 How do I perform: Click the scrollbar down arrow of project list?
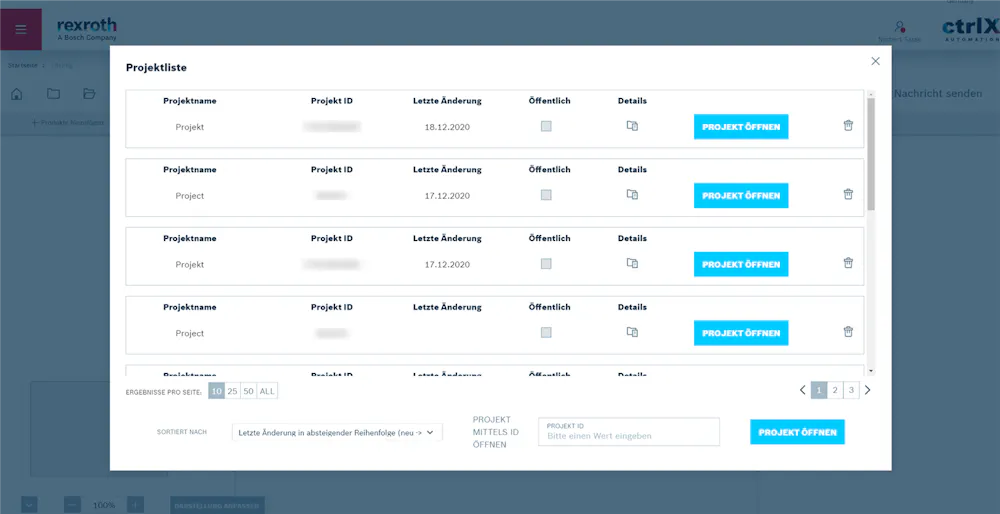point(871,371)
